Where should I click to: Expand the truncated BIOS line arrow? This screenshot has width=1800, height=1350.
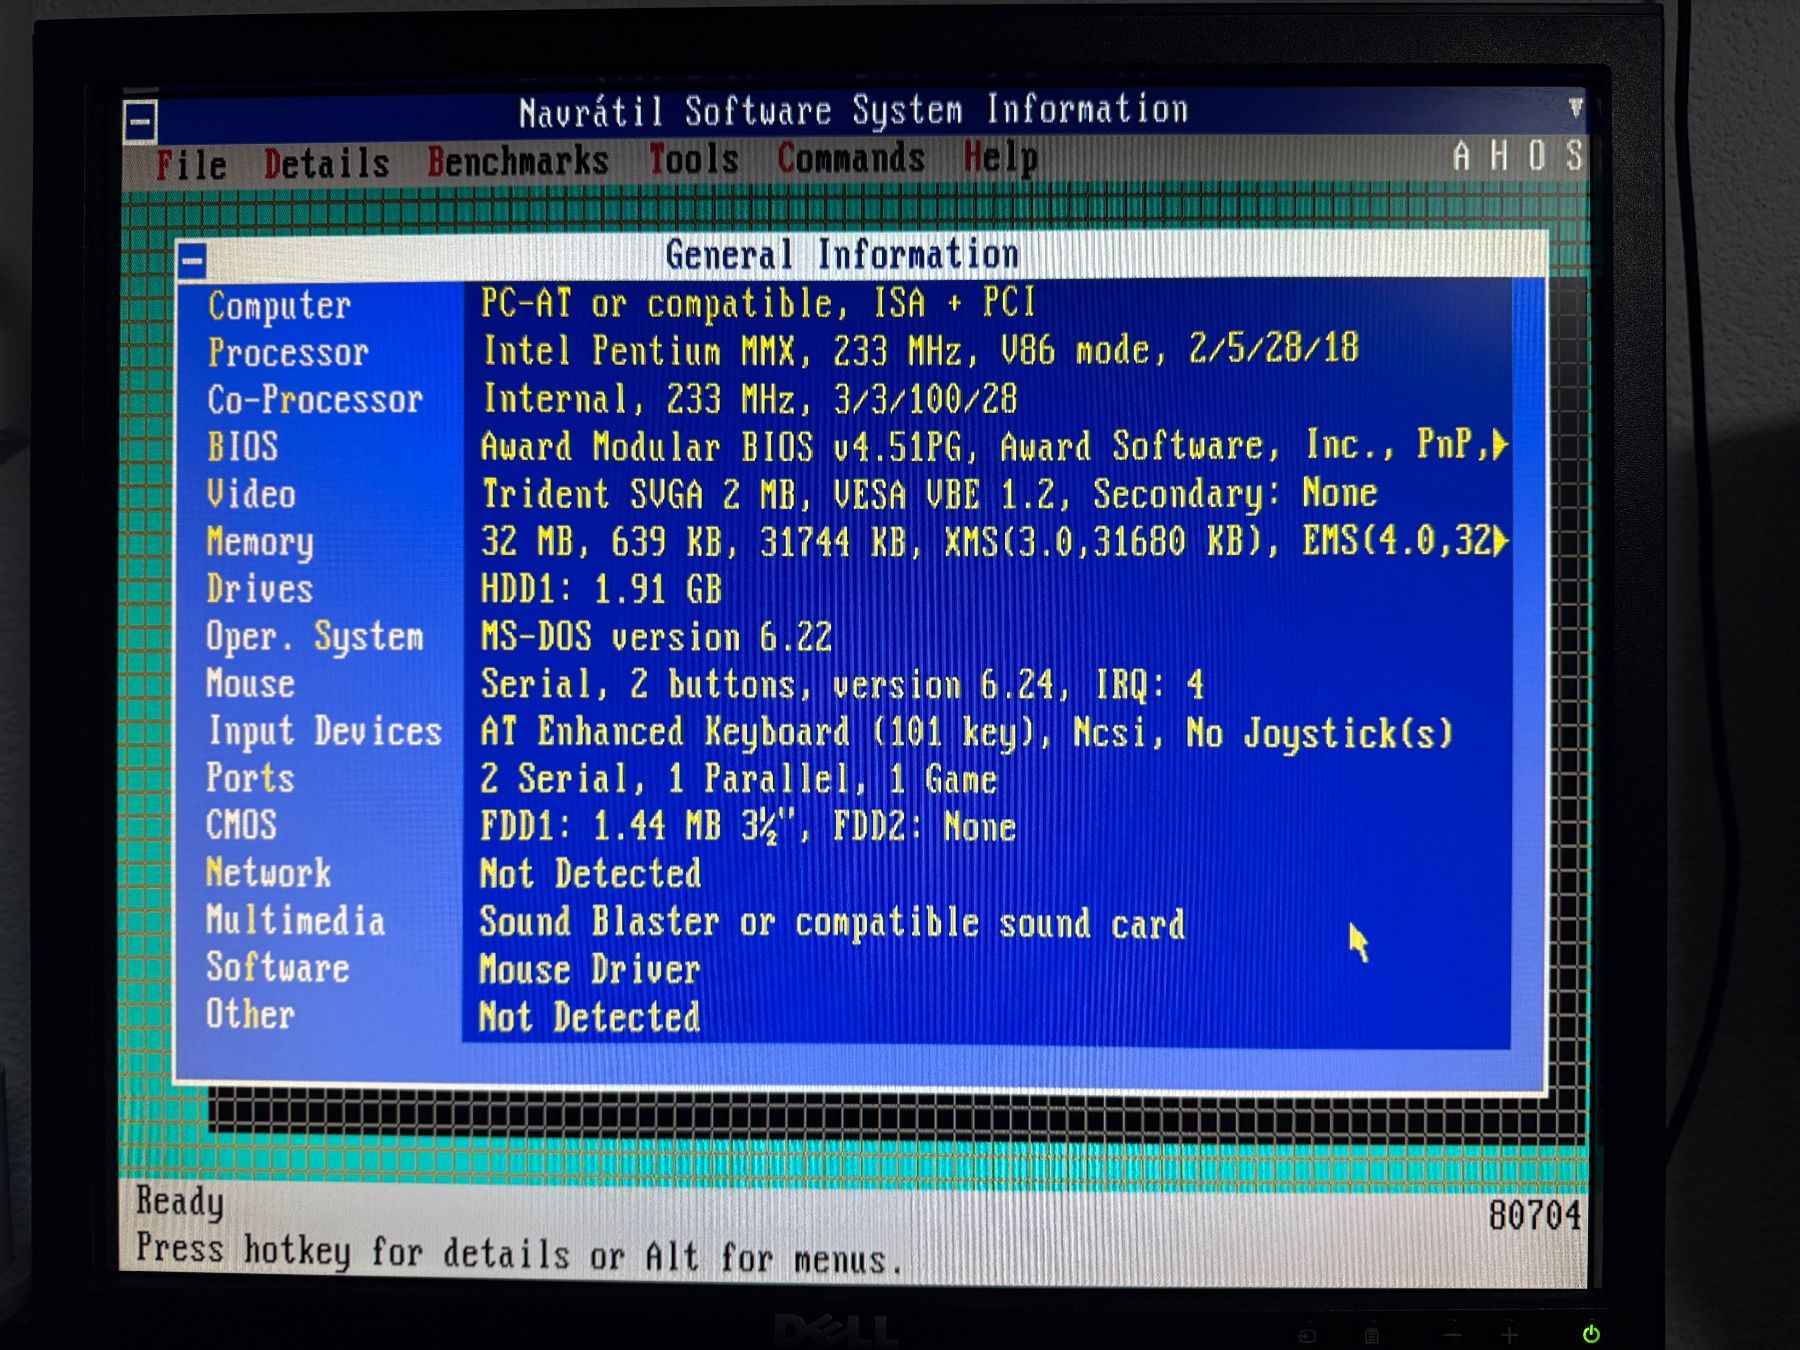pyautogui.click(x=1499, y=444)
